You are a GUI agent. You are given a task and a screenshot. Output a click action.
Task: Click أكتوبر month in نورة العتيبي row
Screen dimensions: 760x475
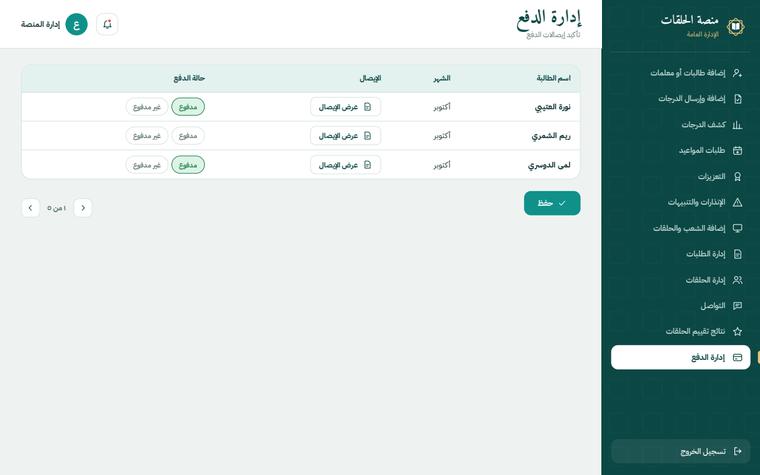coord(442,107)
